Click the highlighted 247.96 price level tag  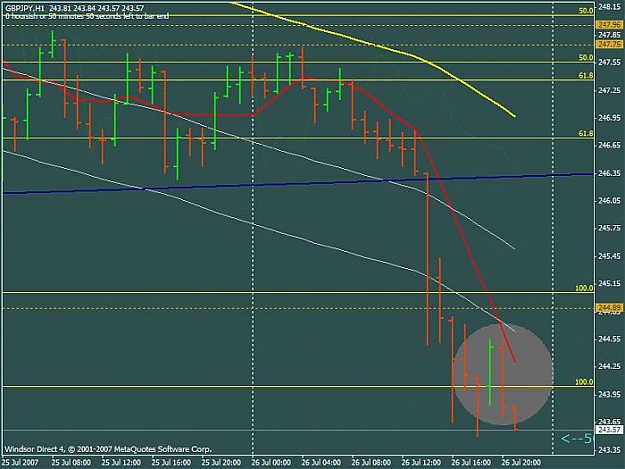[x=609, y=25]
